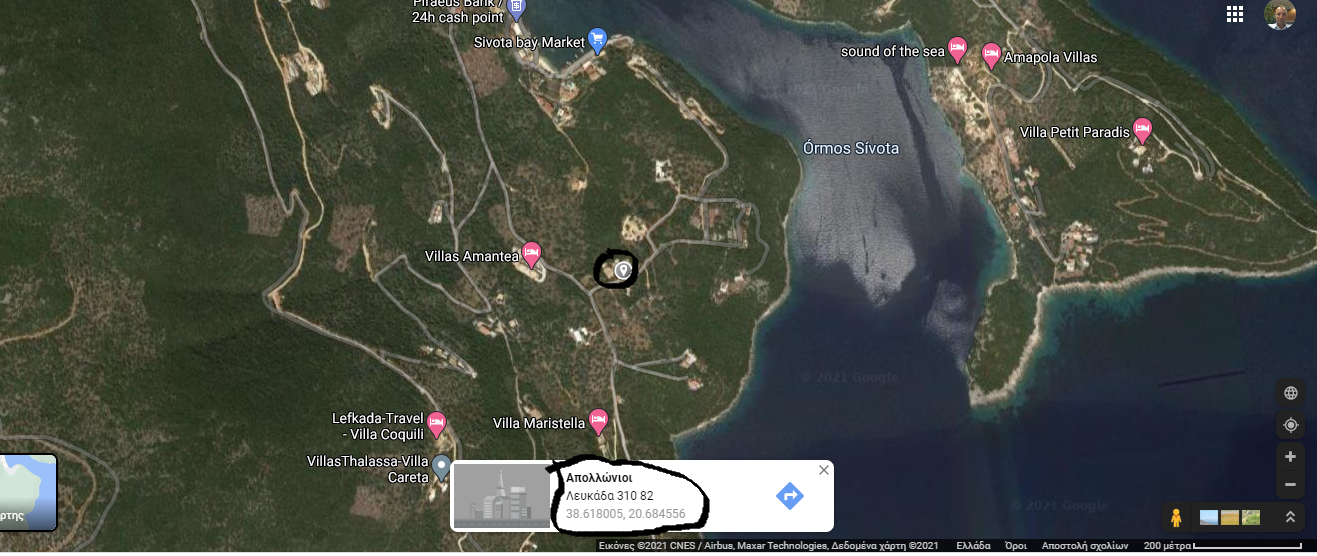Click the Αποστολή σχολίων feedback link
This screenshot has width=1317, height=556.
click(x=1085, y=546)
